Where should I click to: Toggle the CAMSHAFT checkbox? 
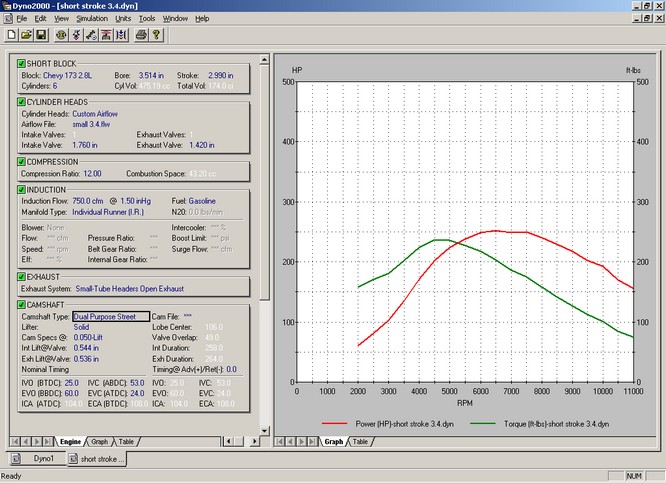[21, 304]
